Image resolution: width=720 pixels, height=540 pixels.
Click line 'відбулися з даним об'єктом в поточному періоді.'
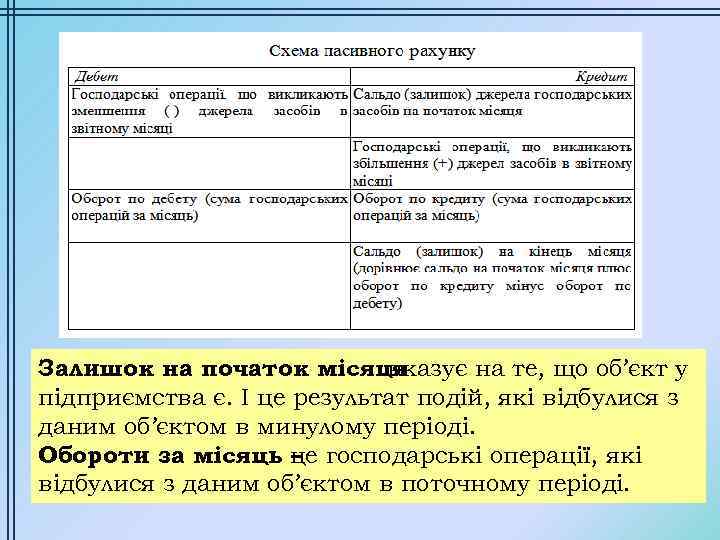click(333, 484)
